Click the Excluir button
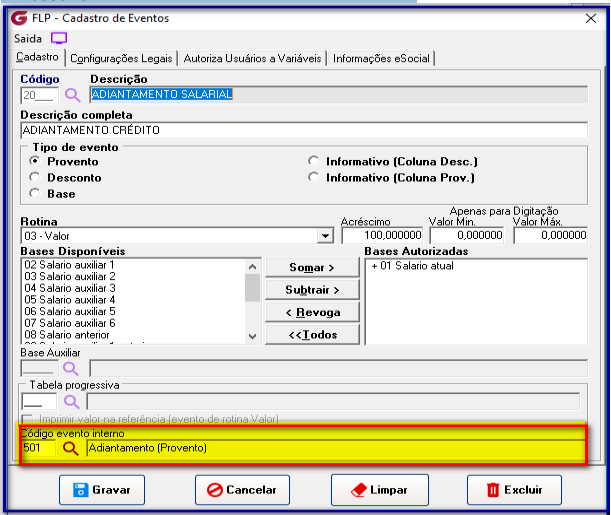The height and width of the screenshot is (515, 611). [x=514, y=490]
